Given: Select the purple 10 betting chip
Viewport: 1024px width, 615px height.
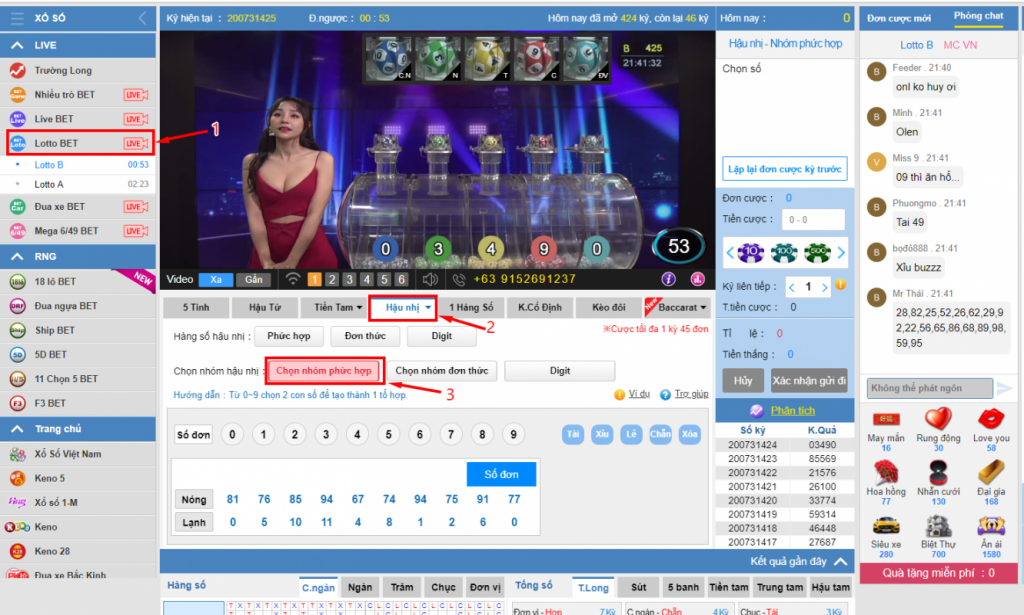Looking at the screenshot, I should [750, 251].
